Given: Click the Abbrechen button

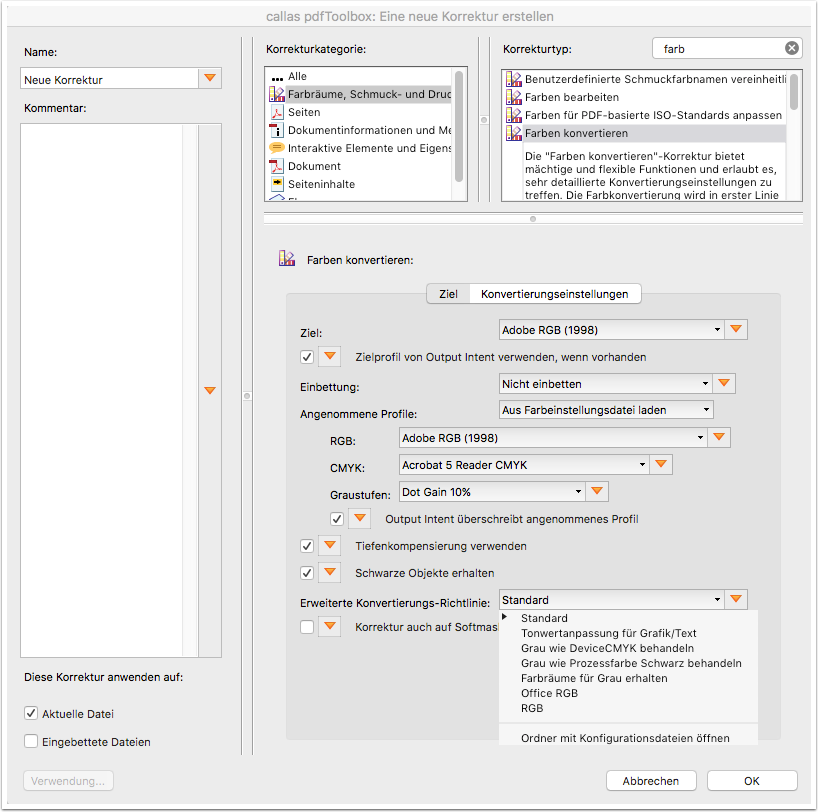Looking at the screenshot, I should coord(651,781).
